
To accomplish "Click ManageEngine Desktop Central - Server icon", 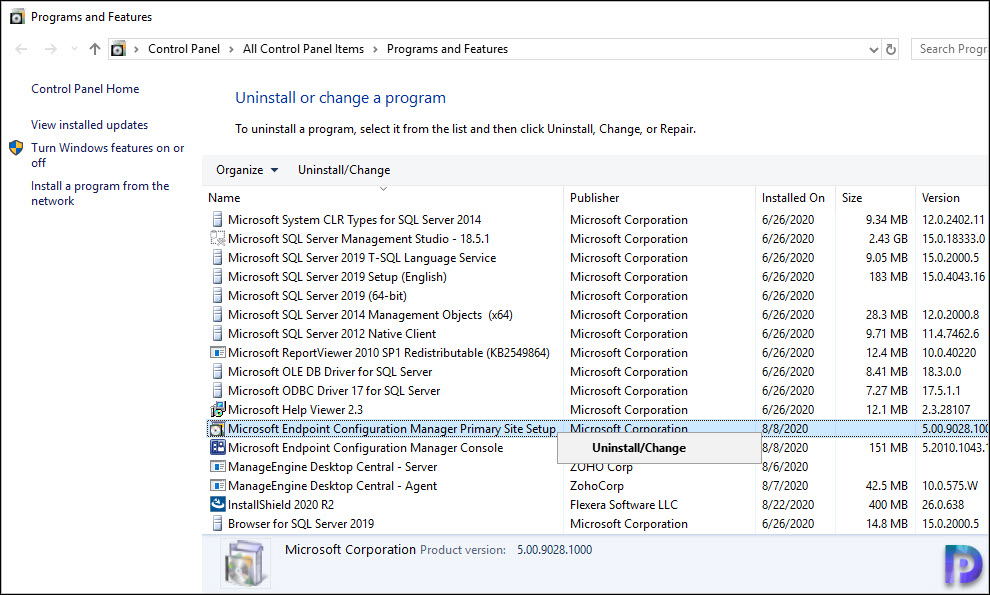I will 217,467.
